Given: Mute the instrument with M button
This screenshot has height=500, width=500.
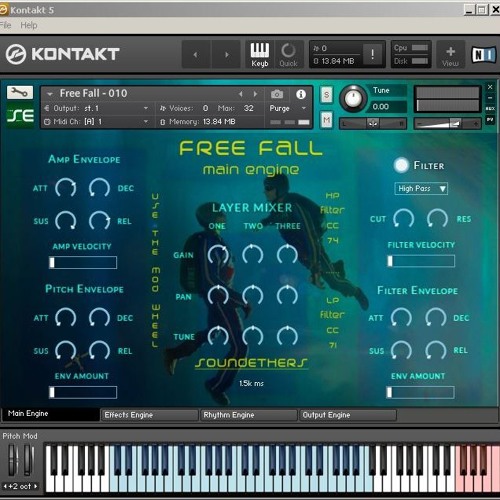Looking at the screenshot, I should [326, 120].
